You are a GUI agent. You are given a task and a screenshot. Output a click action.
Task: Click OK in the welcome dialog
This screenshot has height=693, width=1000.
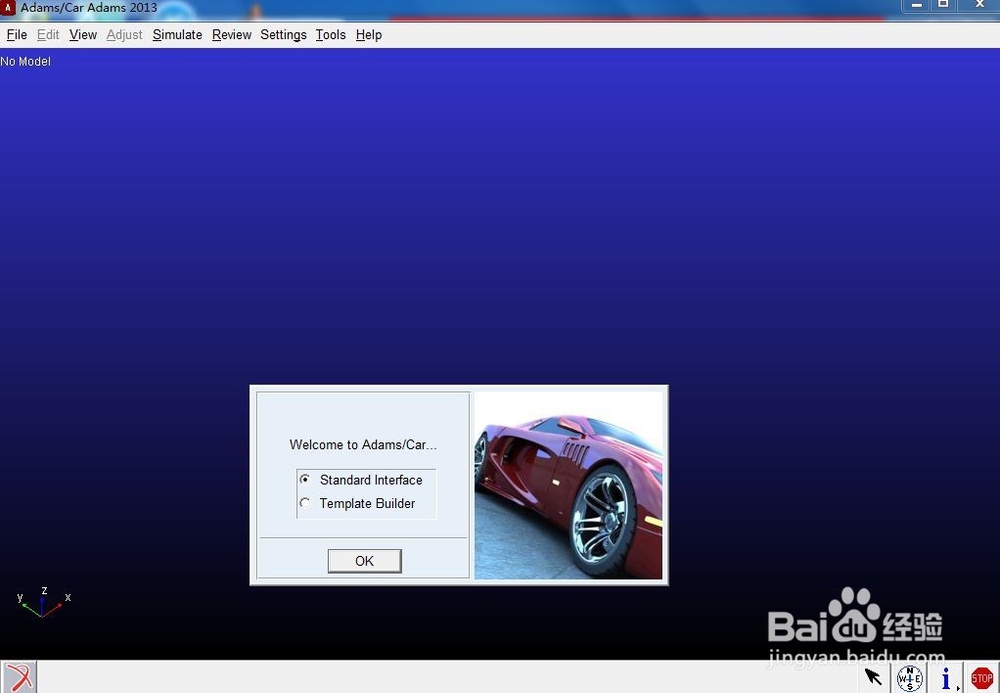(x=364, y=561)
